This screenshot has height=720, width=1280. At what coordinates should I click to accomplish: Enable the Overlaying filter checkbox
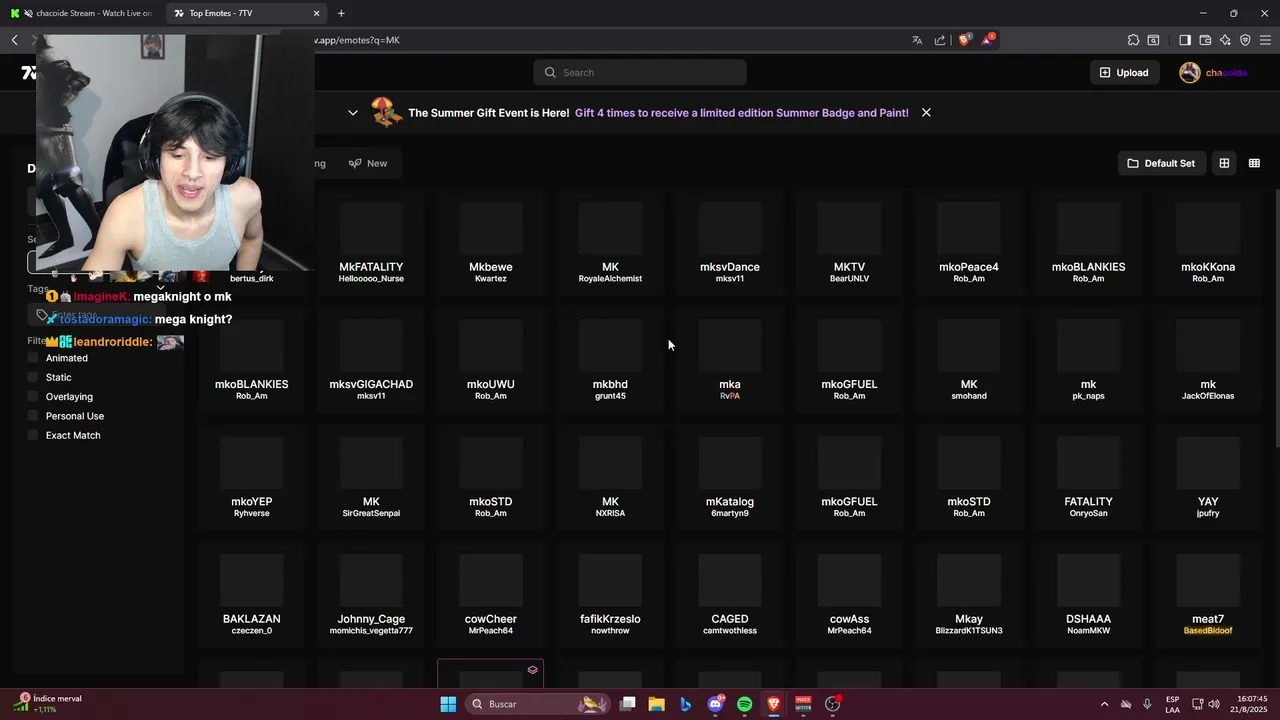[x=33, y=397]
